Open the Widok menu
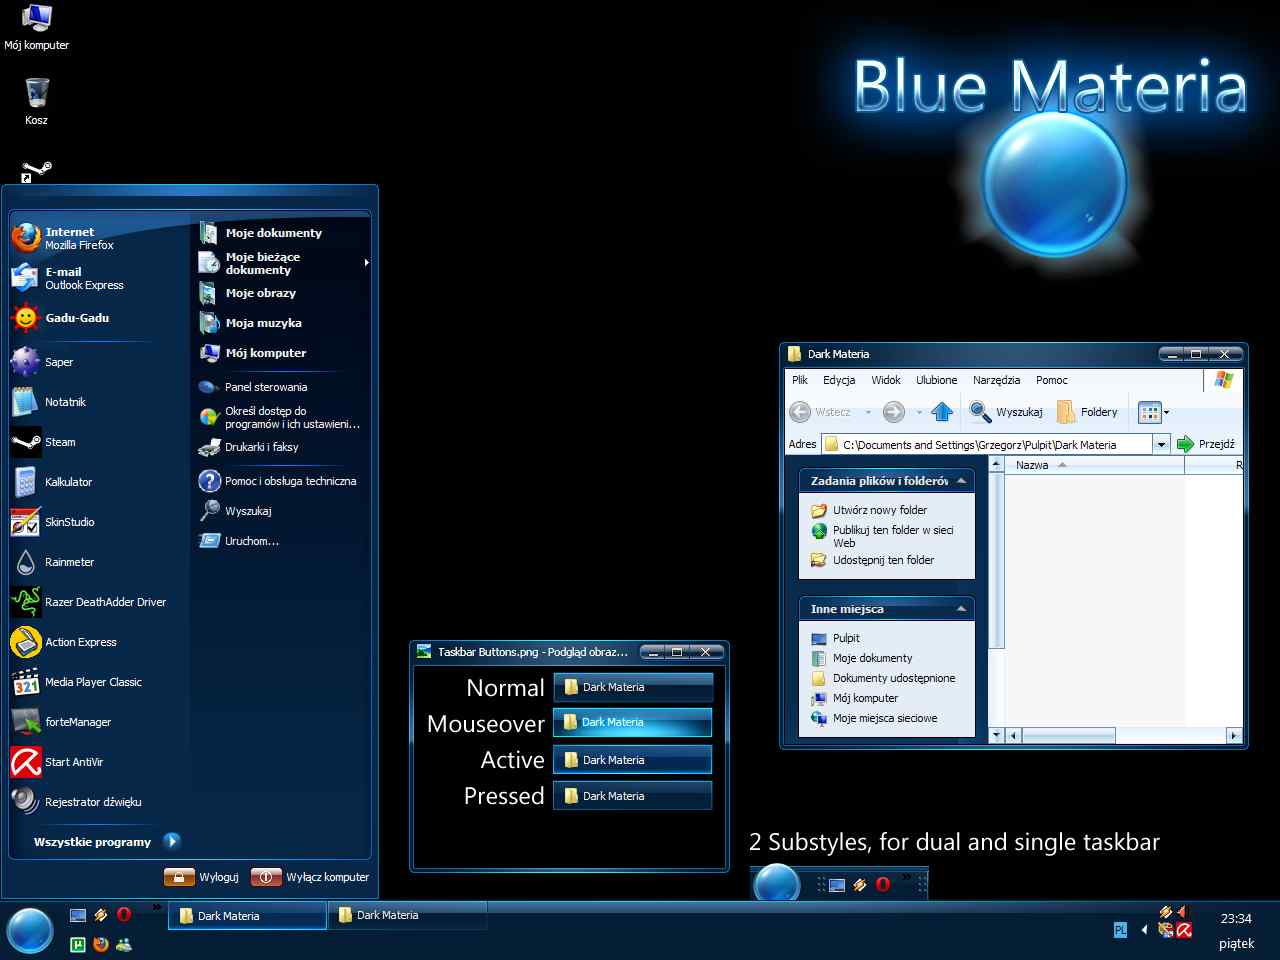This screenshot has width=1280, height=960. pyautogui.click(x=886, y=380)
